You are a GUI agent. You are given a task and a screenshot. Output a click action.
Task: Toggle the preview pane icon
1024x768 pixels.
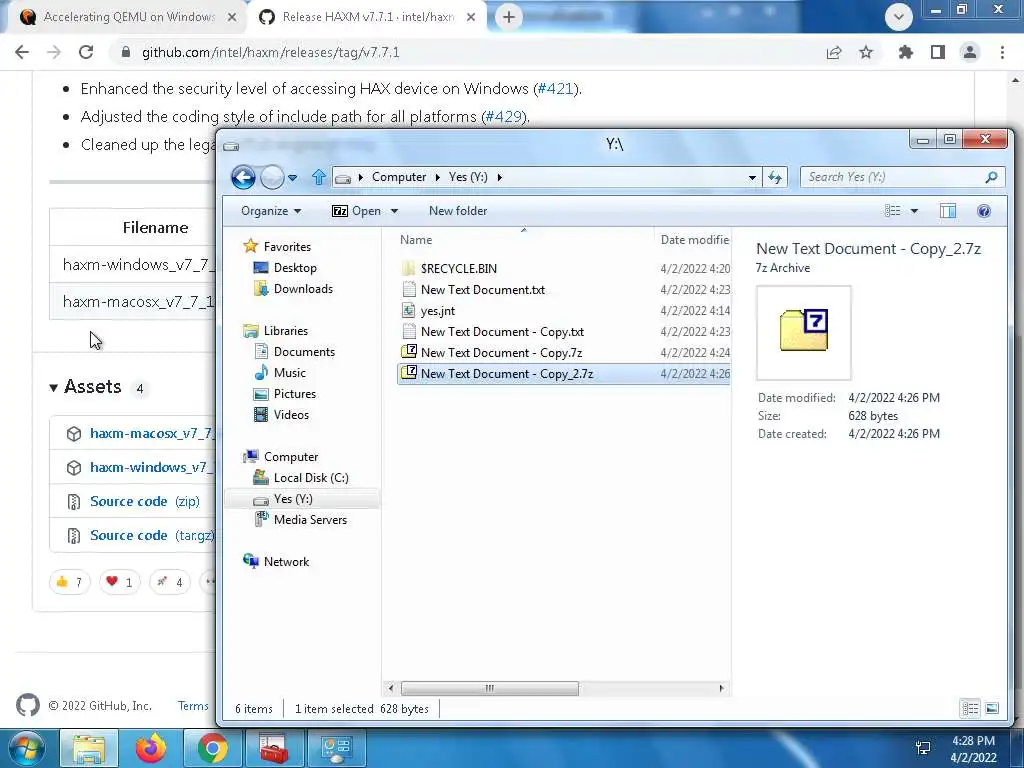pyautogui.click(x=948, y=210)
